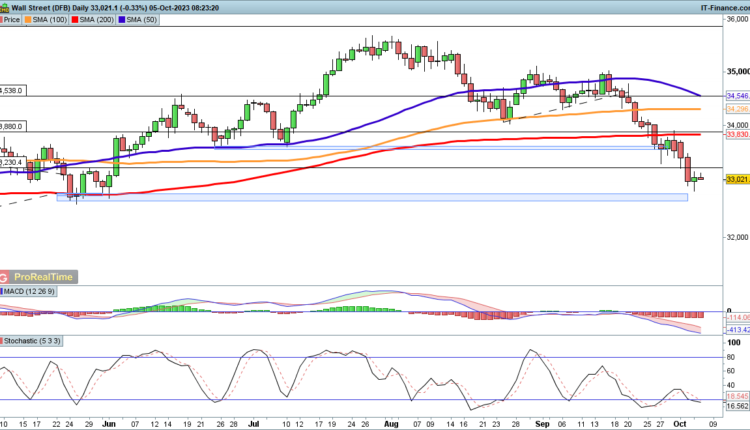This screenshot has width=750, height=430.
Task: Click the MACD -413.42 value tag
Action: click(x=736, y=328)
